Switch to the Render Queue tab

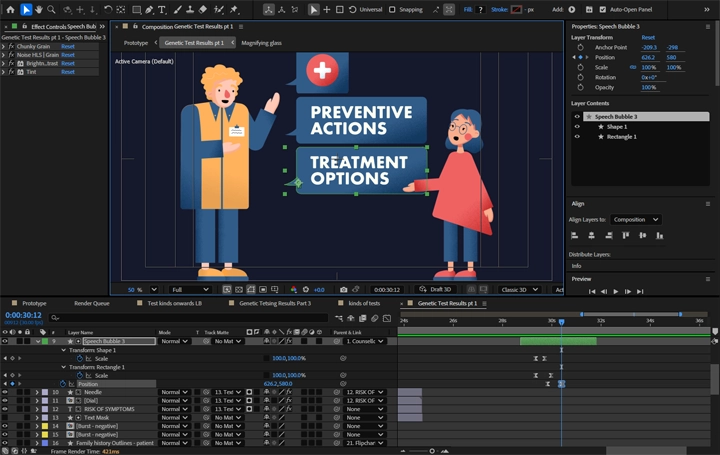[x=92, y=303]
